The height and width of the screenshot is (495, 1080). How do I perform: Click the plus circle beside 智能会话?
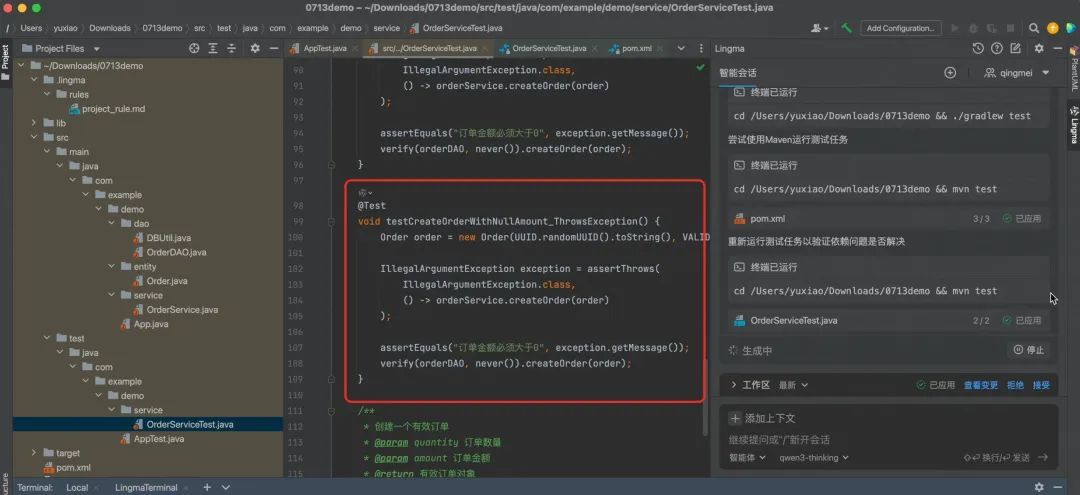[x=950, y=73]
